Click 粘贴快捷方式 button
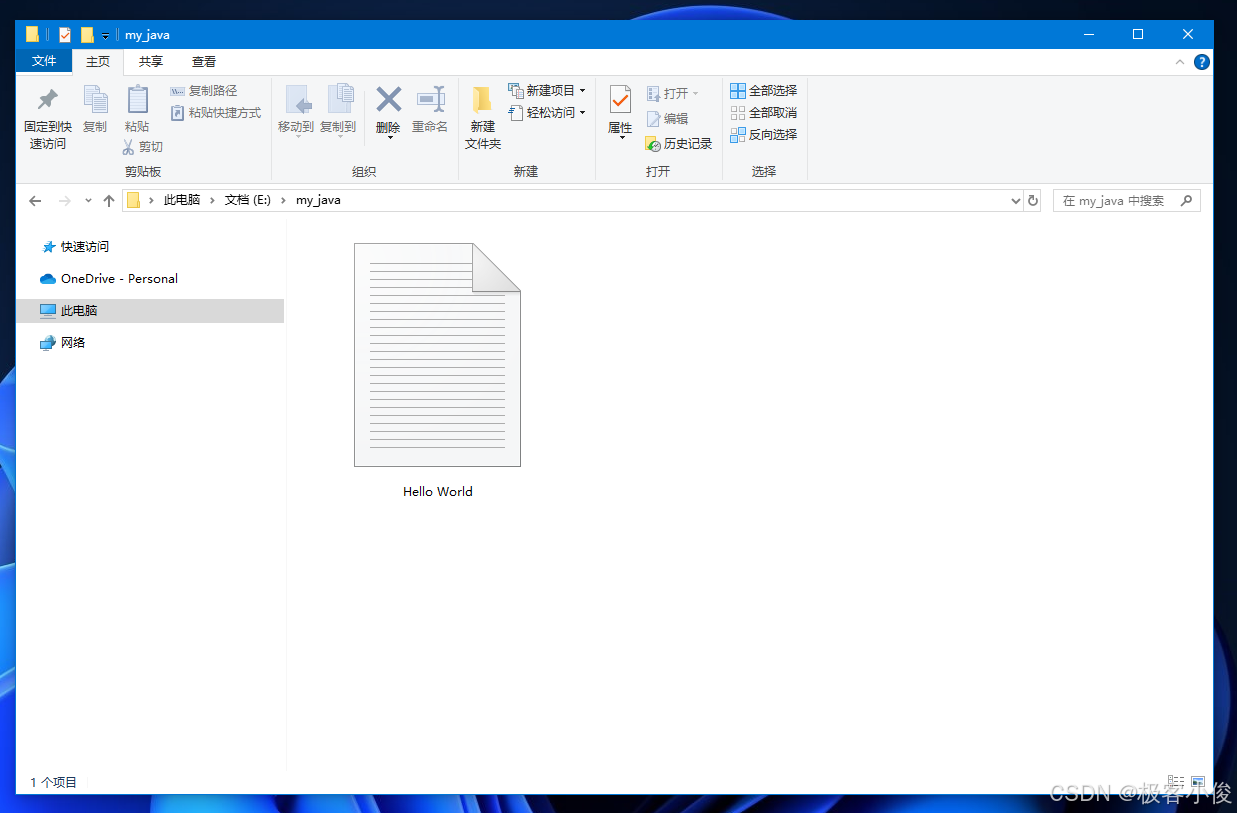 coord(216,113)
